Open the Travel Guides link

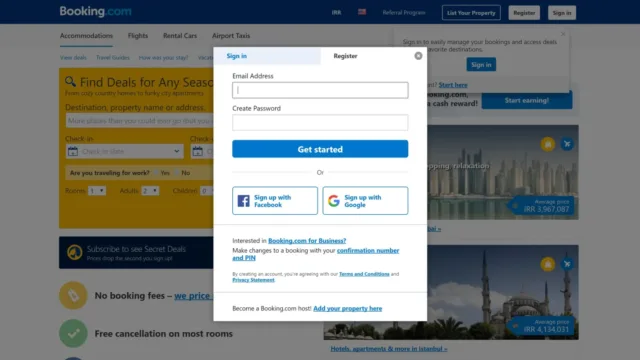(113, 58)
